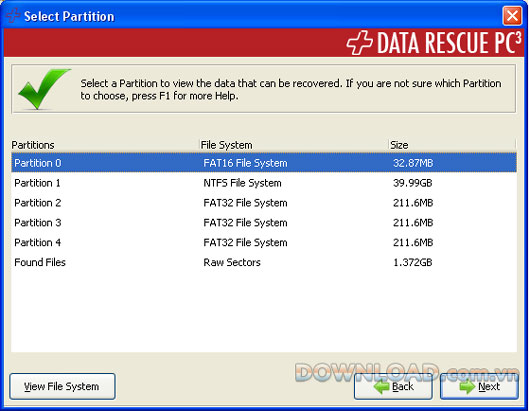Select the Partition 2 row
Screen dimensions: 530x411
coord(264,203)
